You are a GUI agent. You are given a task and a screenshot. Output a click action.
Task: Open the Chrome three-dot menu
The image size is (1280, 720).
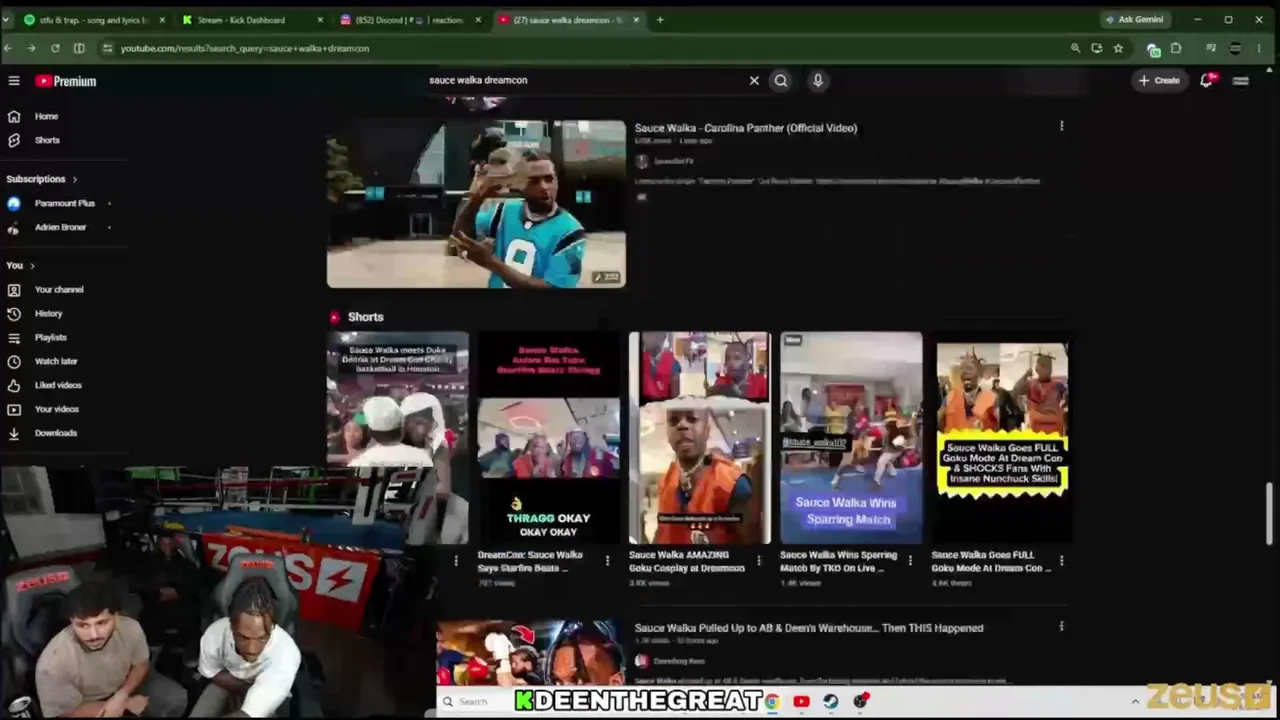(1259, 48)
